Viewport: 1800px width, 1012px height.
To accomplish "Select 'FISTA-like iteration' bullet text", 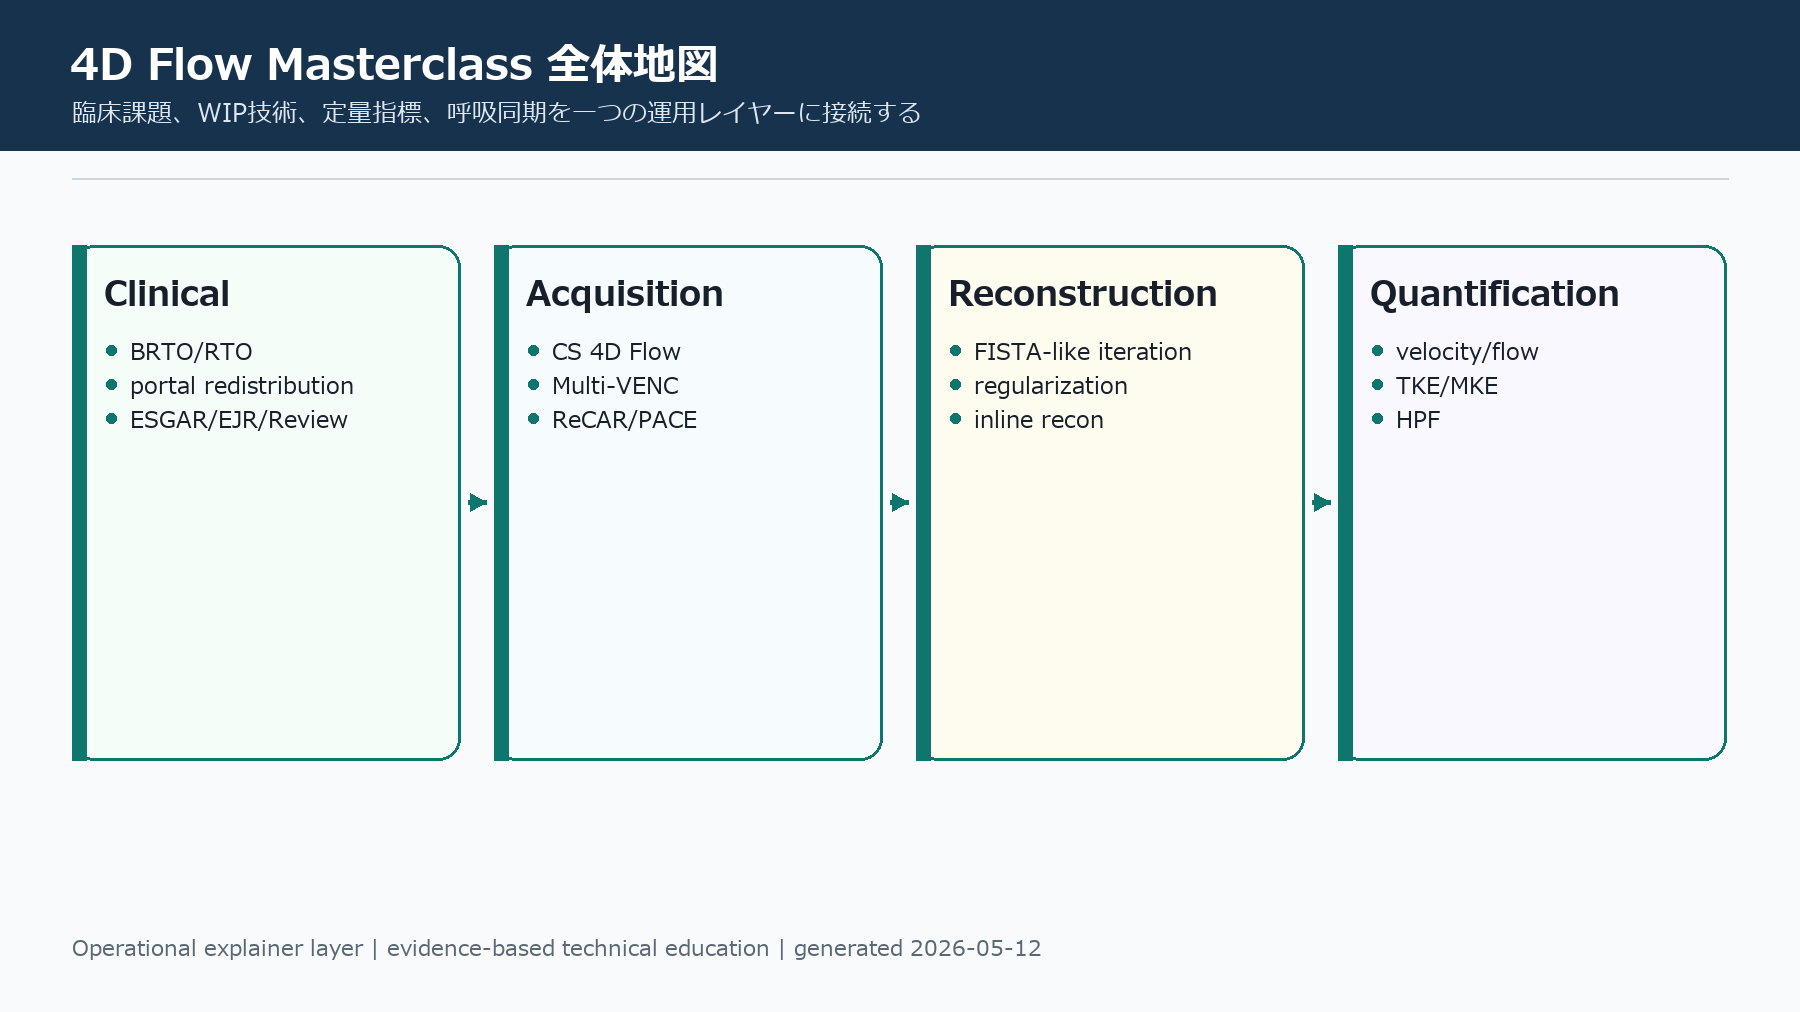I will (x=1083, y=352).
